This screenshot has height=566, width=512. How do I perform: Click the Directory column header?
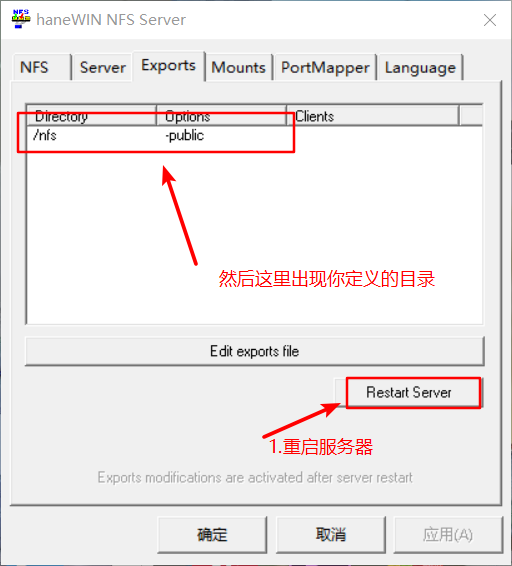pyautogui.click(x=92, y=116)
